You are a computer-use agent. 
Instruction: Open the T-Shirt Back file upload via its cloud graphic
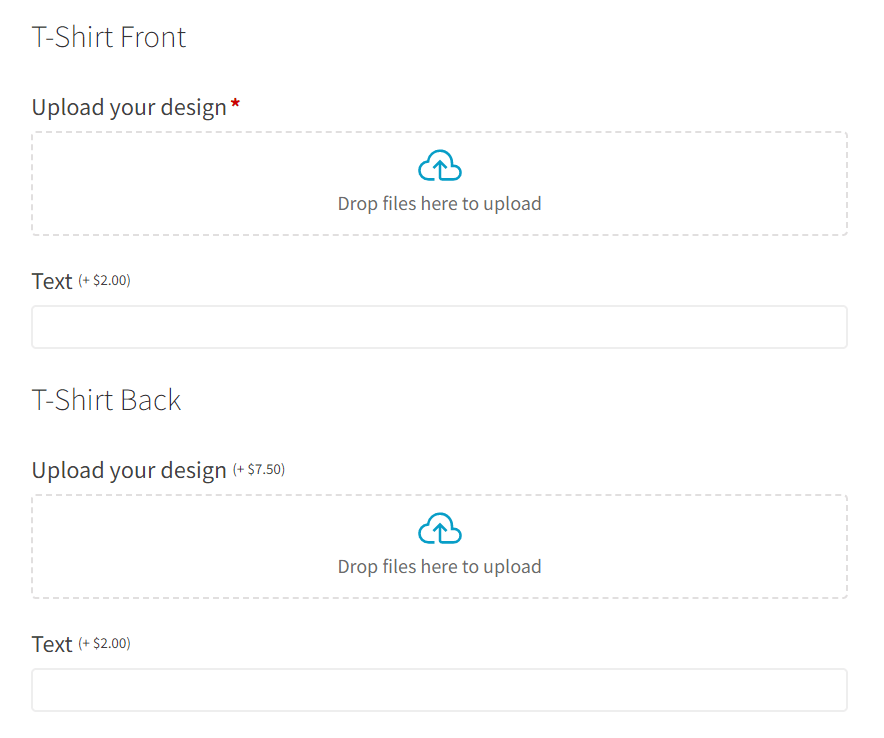tap(440, 528)
